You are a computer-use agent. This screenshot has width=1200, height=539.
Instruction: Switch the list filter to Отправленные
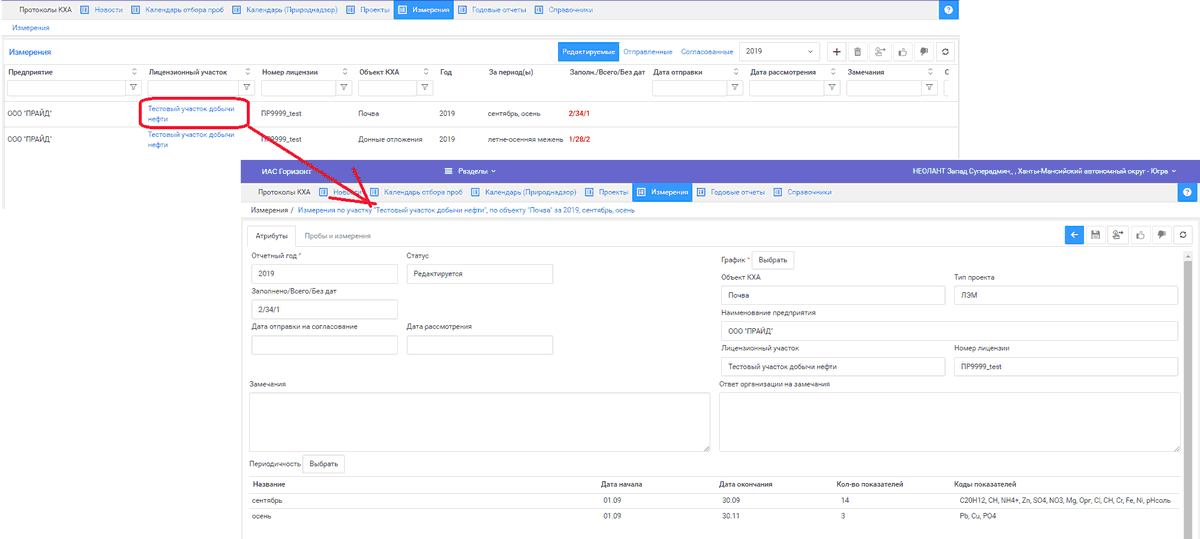tap(647, 51)
